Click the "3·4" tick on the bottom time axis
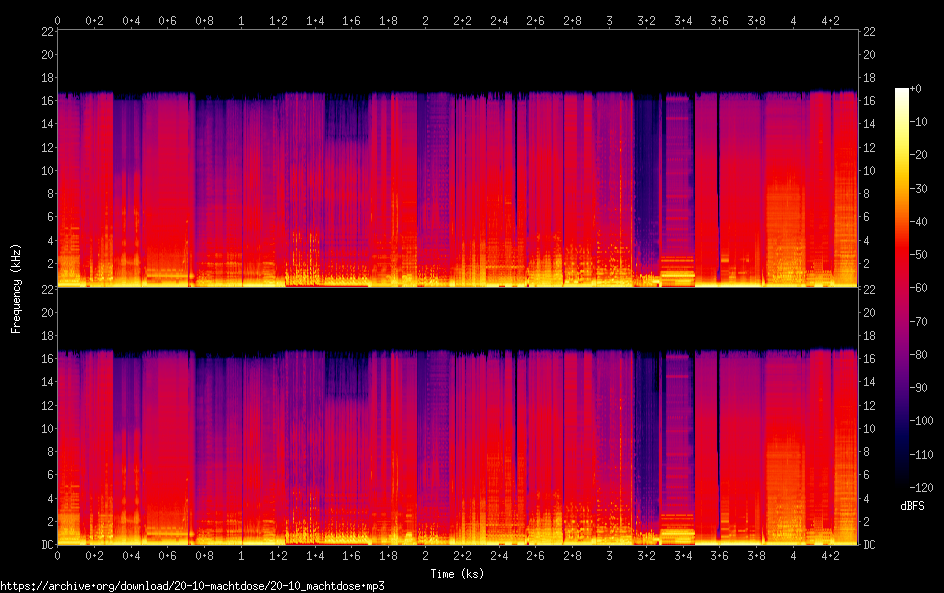944x593 pixels. tap(683, 556)
